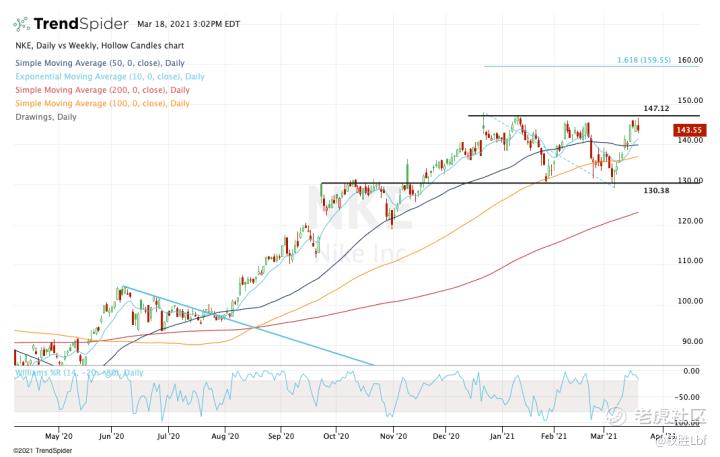Click the Oct '20 date axis label

click(336, 436)
